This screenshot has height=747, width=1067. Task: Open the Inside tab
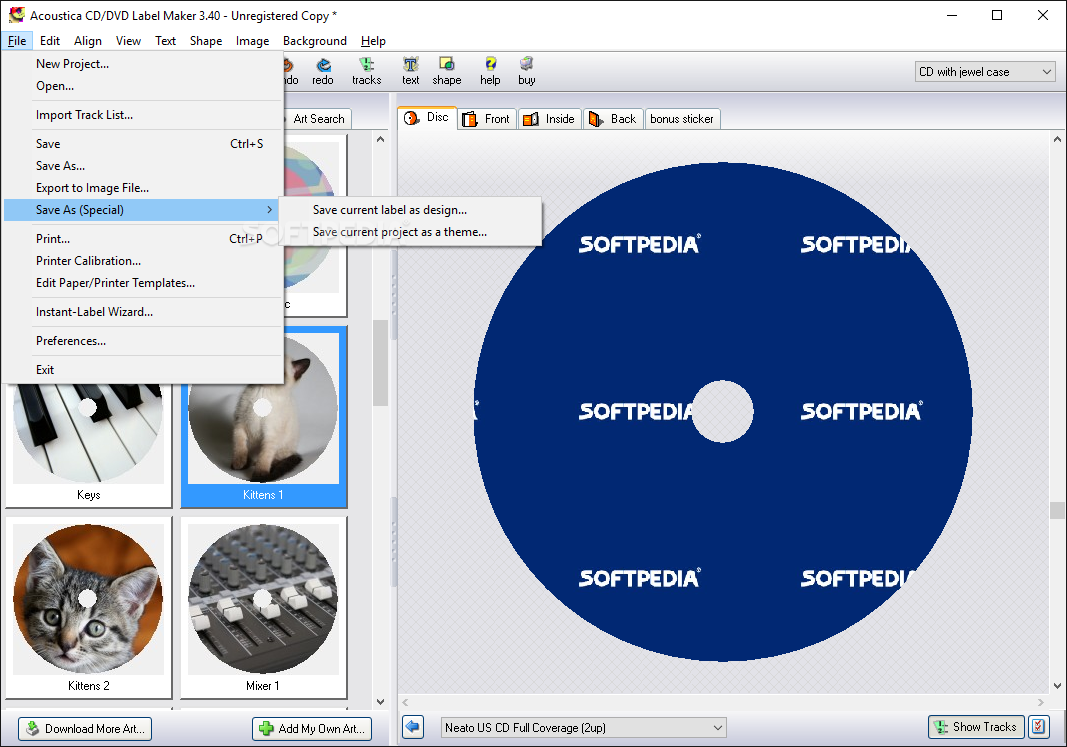pos(550,118)
